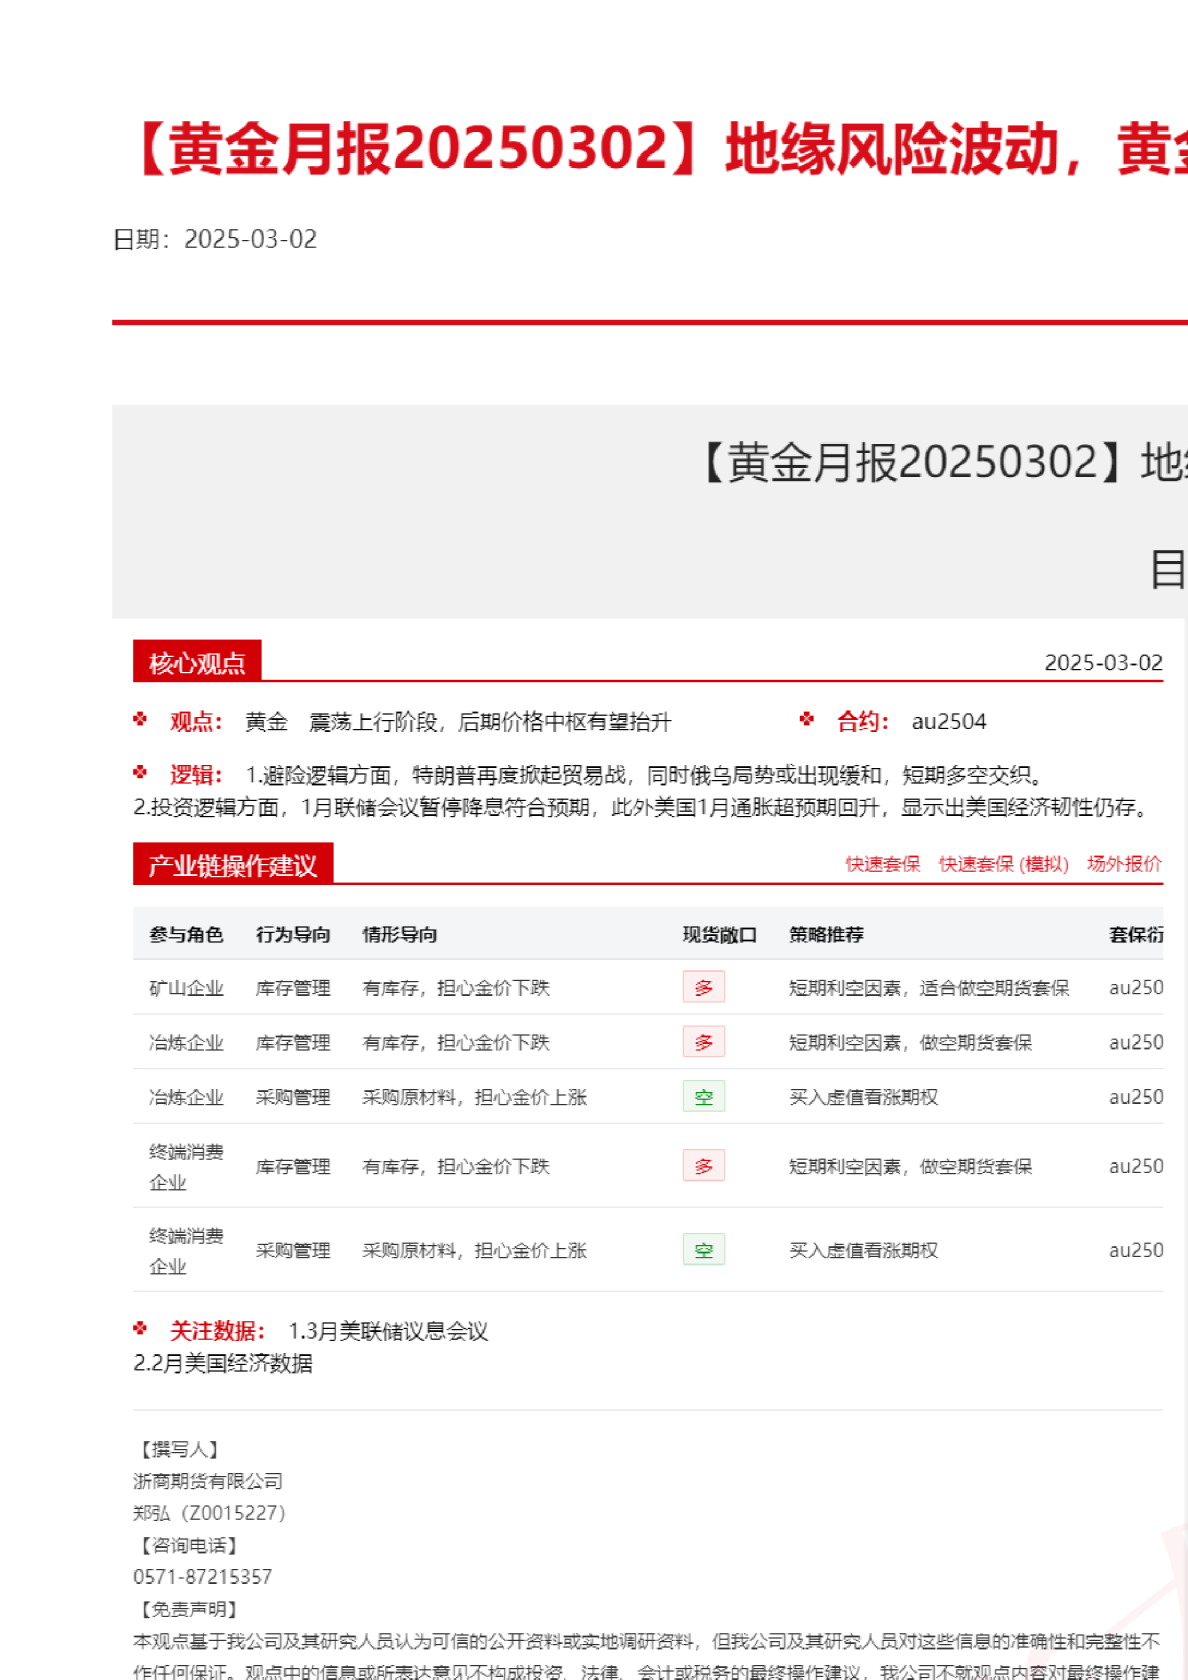This screenshot has height=1680, width=1188.
Task: Select the 产业链操作建议 section tab
Action: point(233,865)
